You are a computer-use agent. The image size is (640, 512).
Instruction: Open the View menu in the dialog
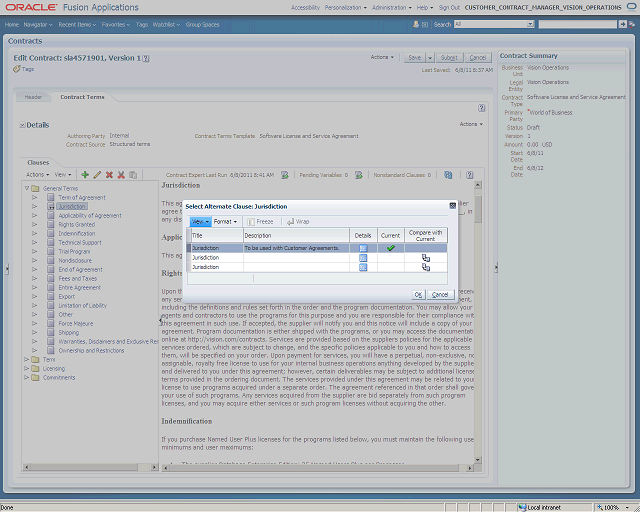click(x=200, y=222)
